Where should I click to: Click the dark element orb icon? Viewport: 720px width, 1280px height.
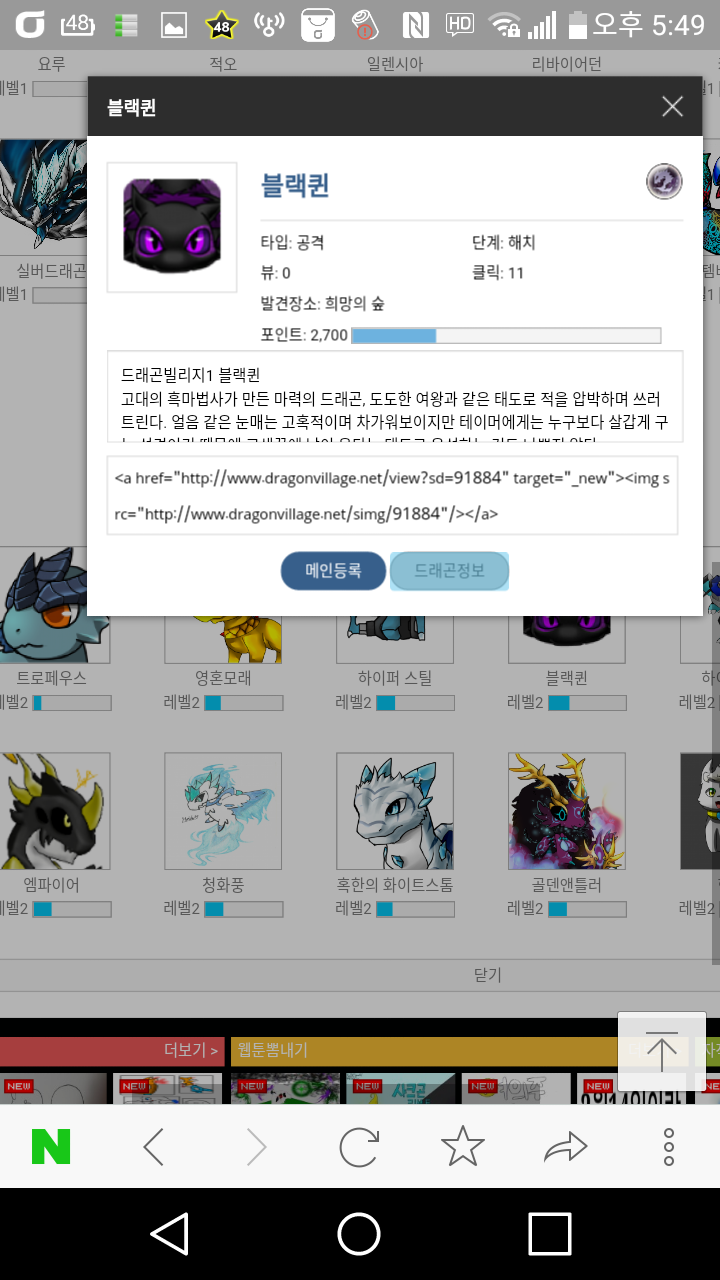click(x=664, y=182)
